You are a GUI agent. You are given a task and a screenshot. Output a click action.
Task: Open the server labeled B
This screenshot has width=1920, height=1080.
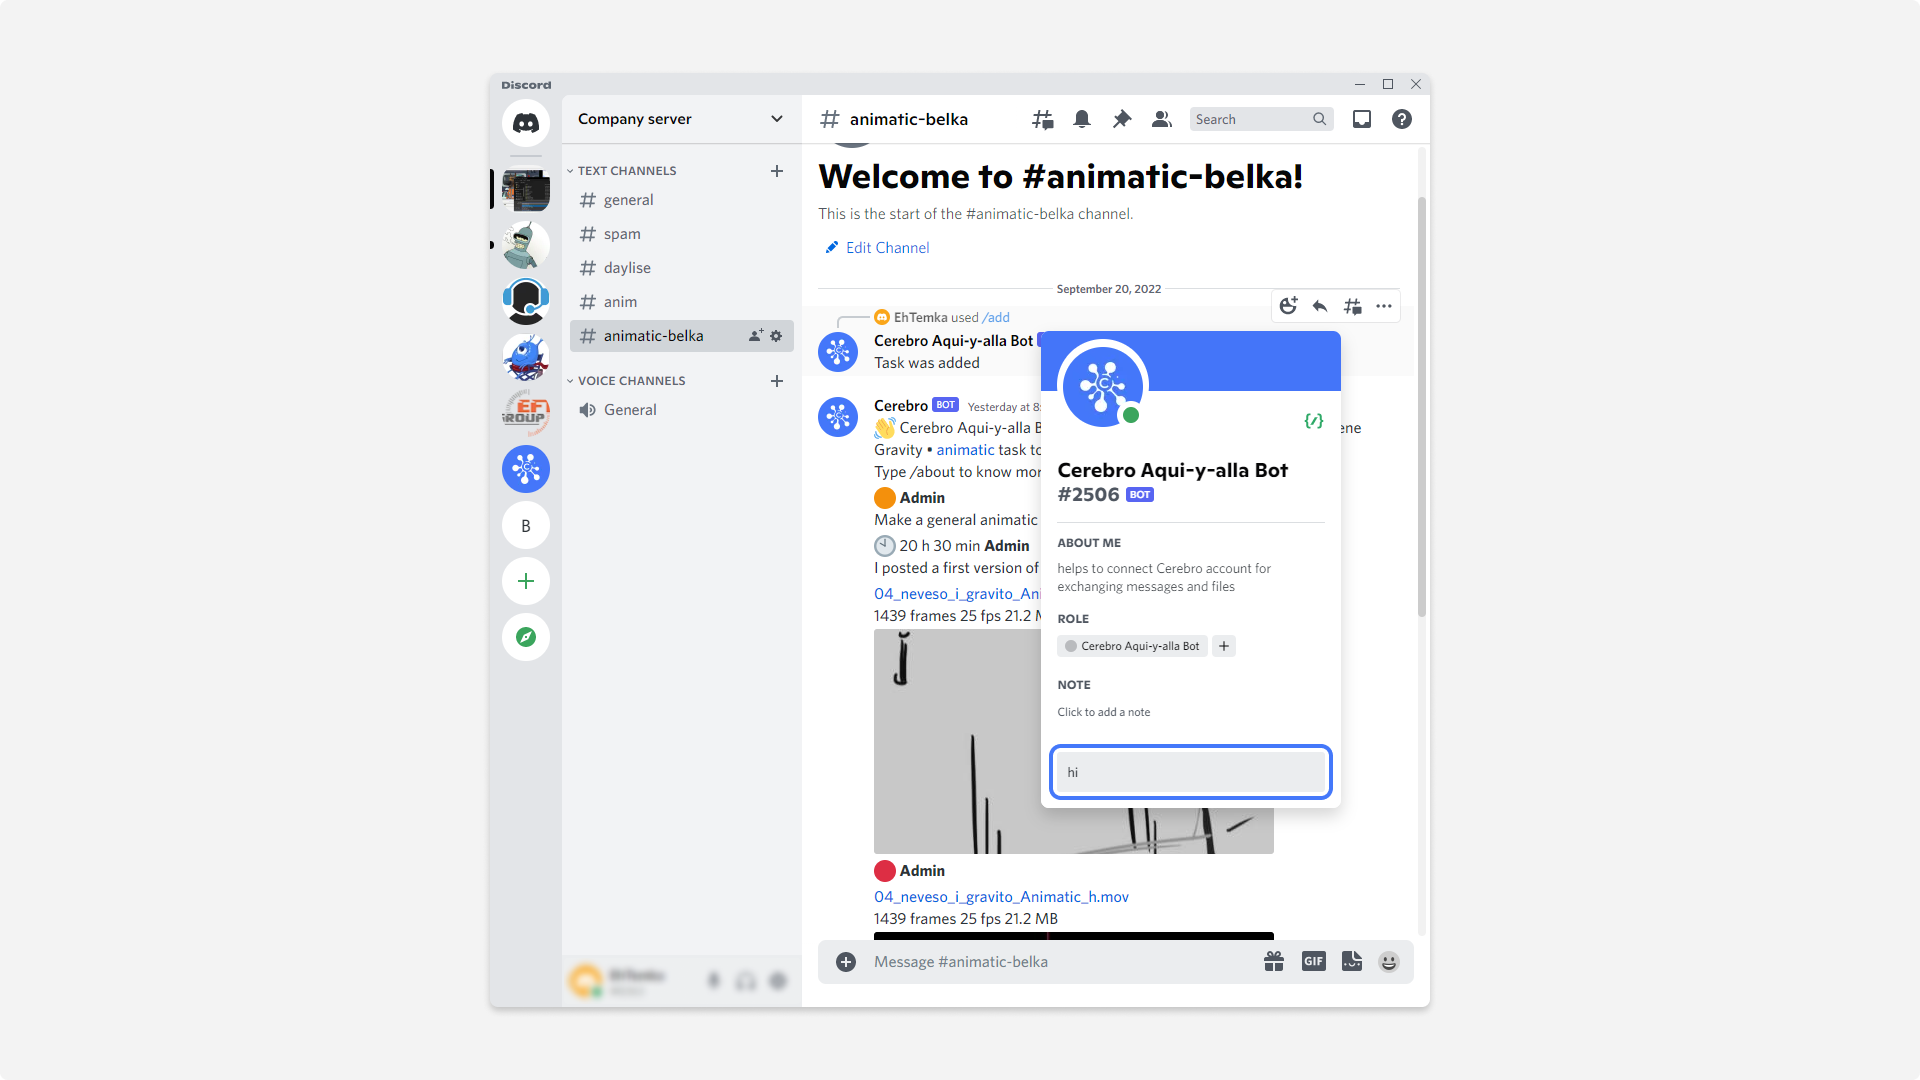[x=526, y=525]
